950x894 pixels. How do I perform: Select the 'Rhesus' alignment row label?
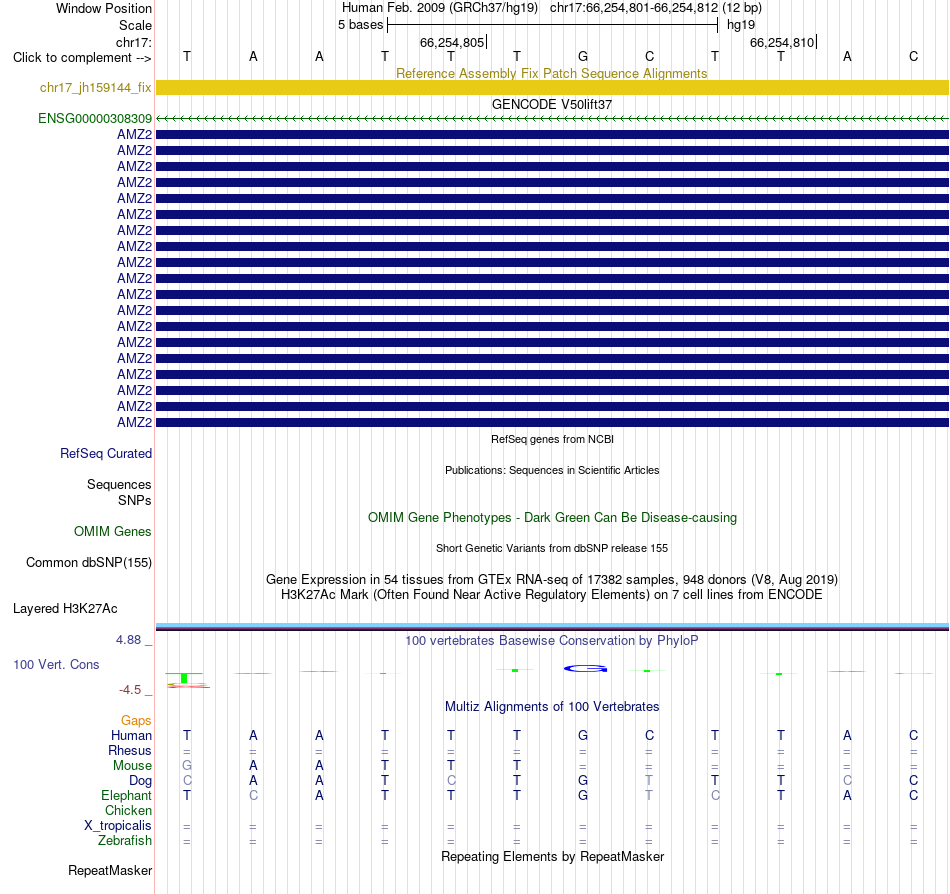point(130,750)
